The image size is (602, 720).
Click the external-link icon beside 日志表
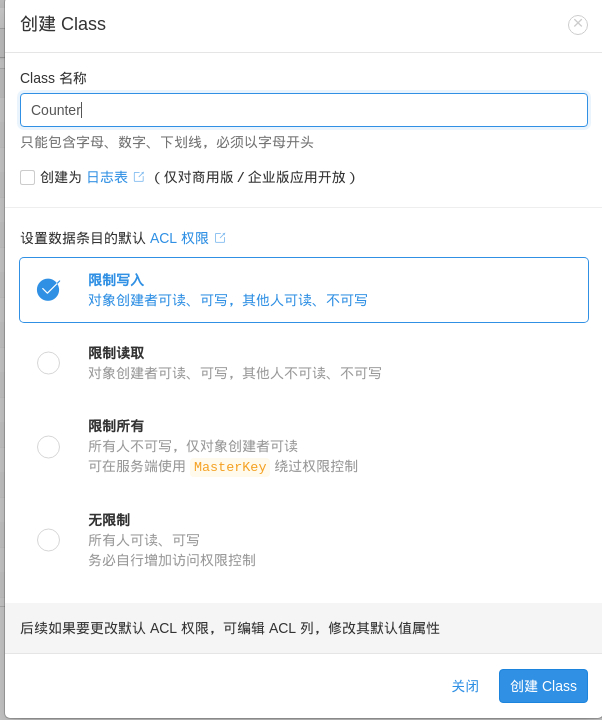(139, 177)
